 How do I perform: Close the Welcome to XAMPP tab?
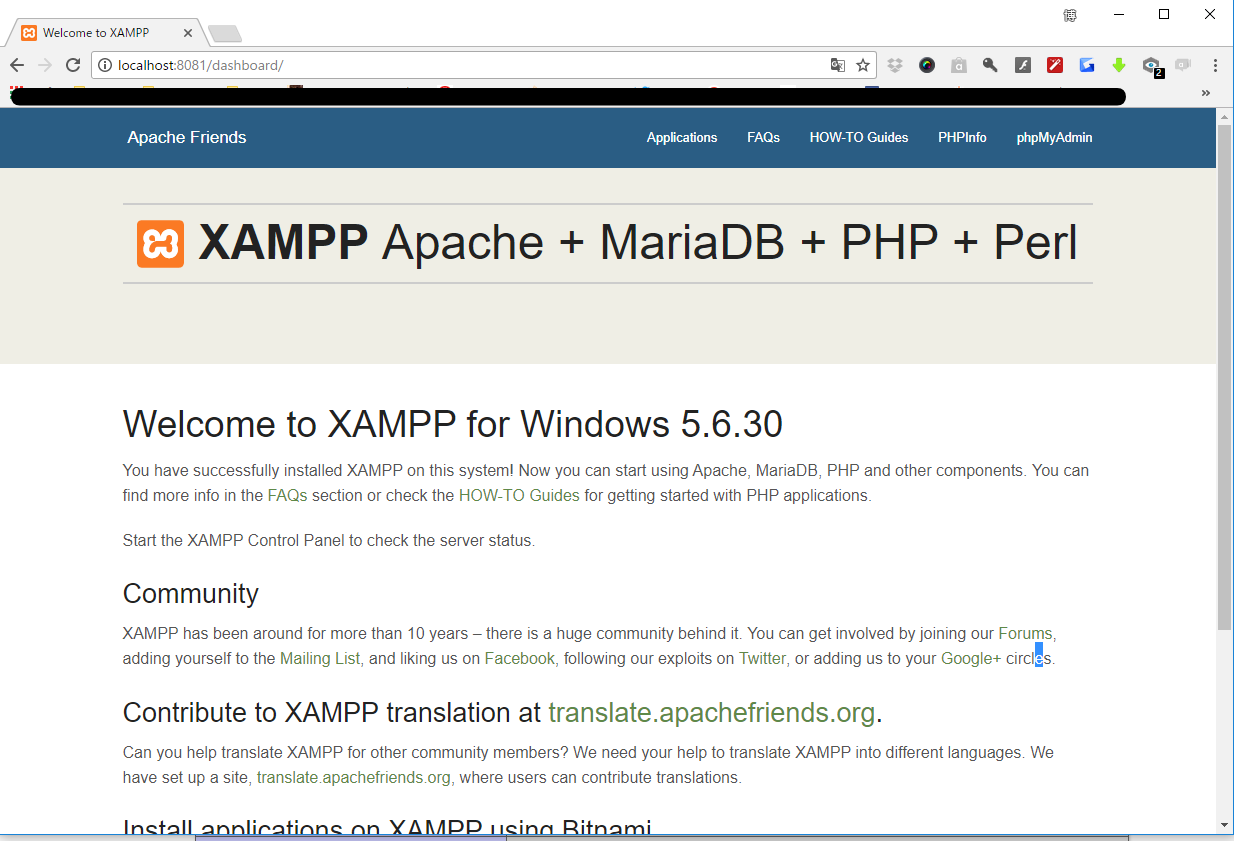pos(188,33)
